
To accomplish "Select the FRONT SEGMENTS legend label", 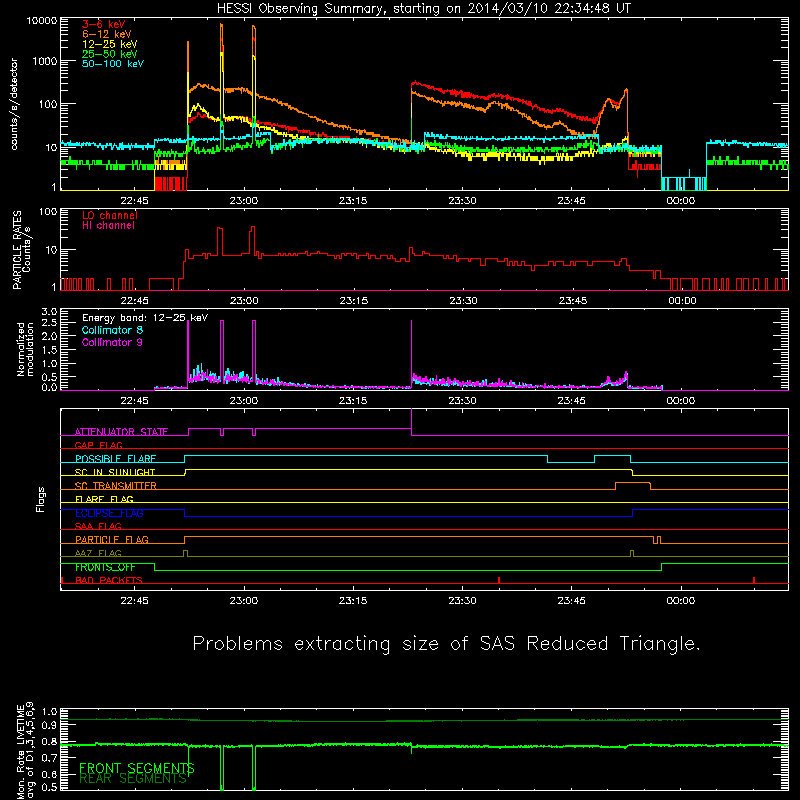I will (137, 768).
